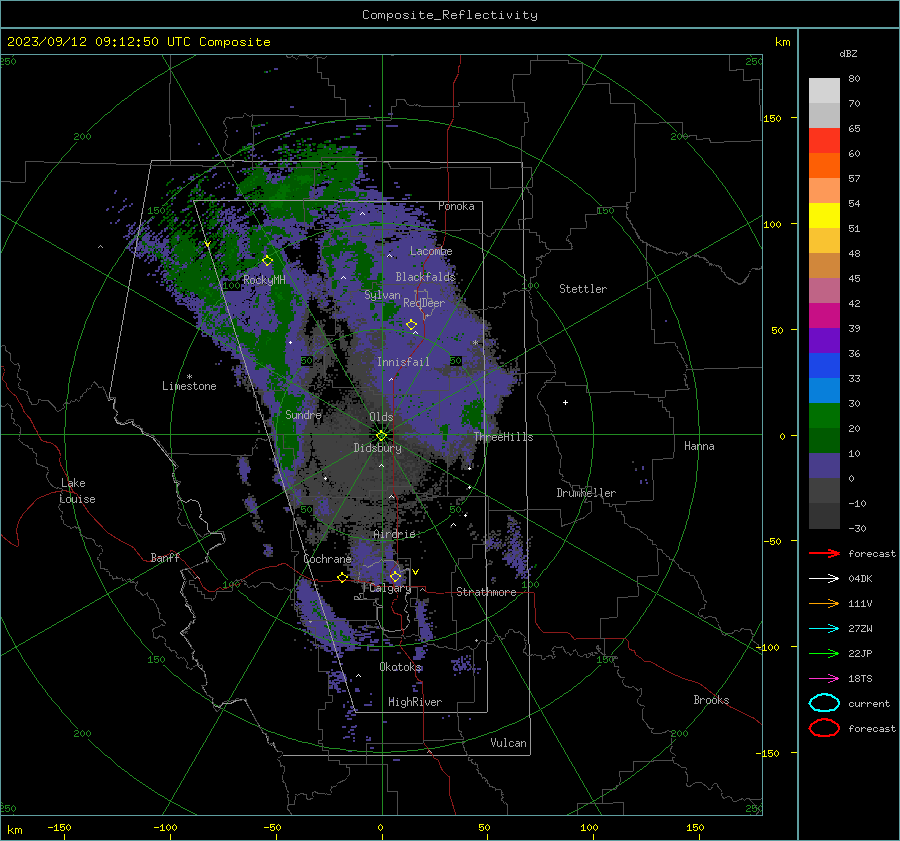
Task: Click the red forecast arrow in the legend
Action: click(824, 553)
